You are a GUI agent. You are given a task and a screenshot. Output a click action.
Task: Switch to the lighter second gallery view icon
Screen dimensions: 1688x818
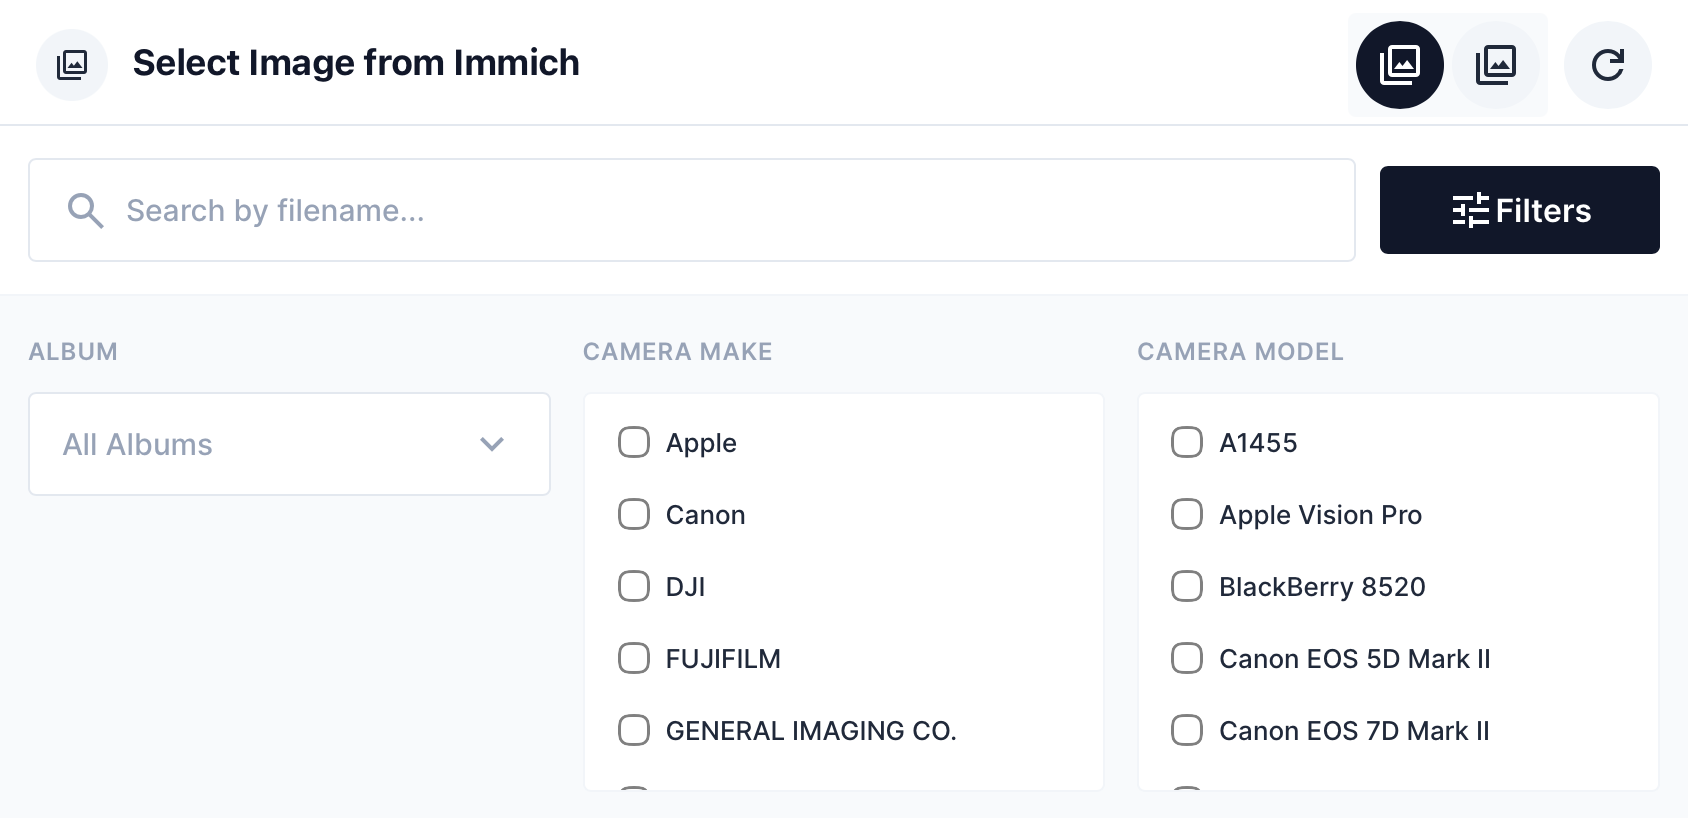point(1496,64)
